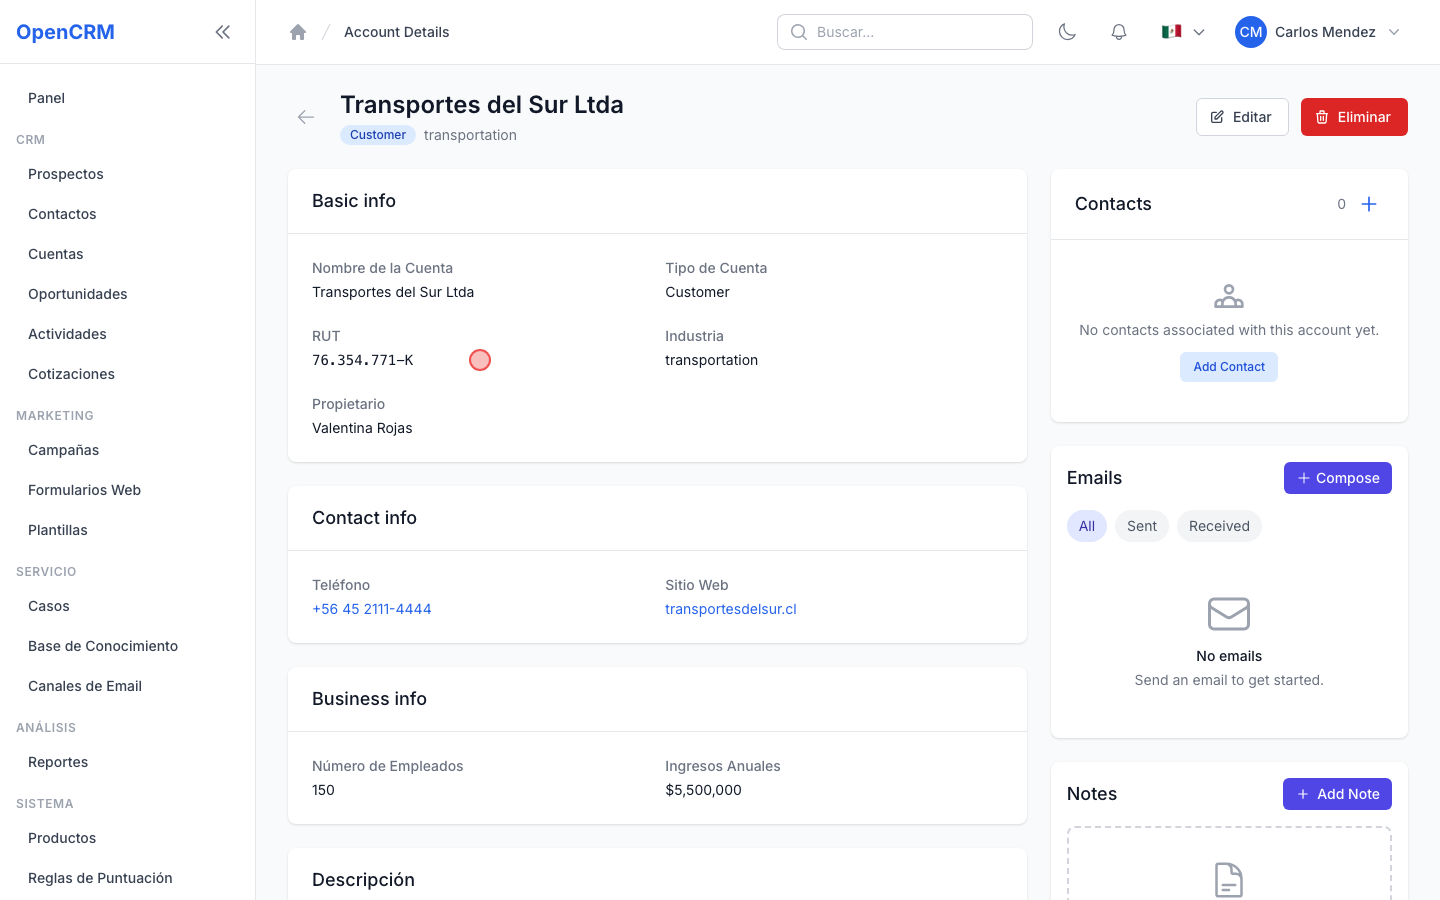Select the RUT value 76.354.771-K
Screen dimensions: 1440x900
(363, 360)
